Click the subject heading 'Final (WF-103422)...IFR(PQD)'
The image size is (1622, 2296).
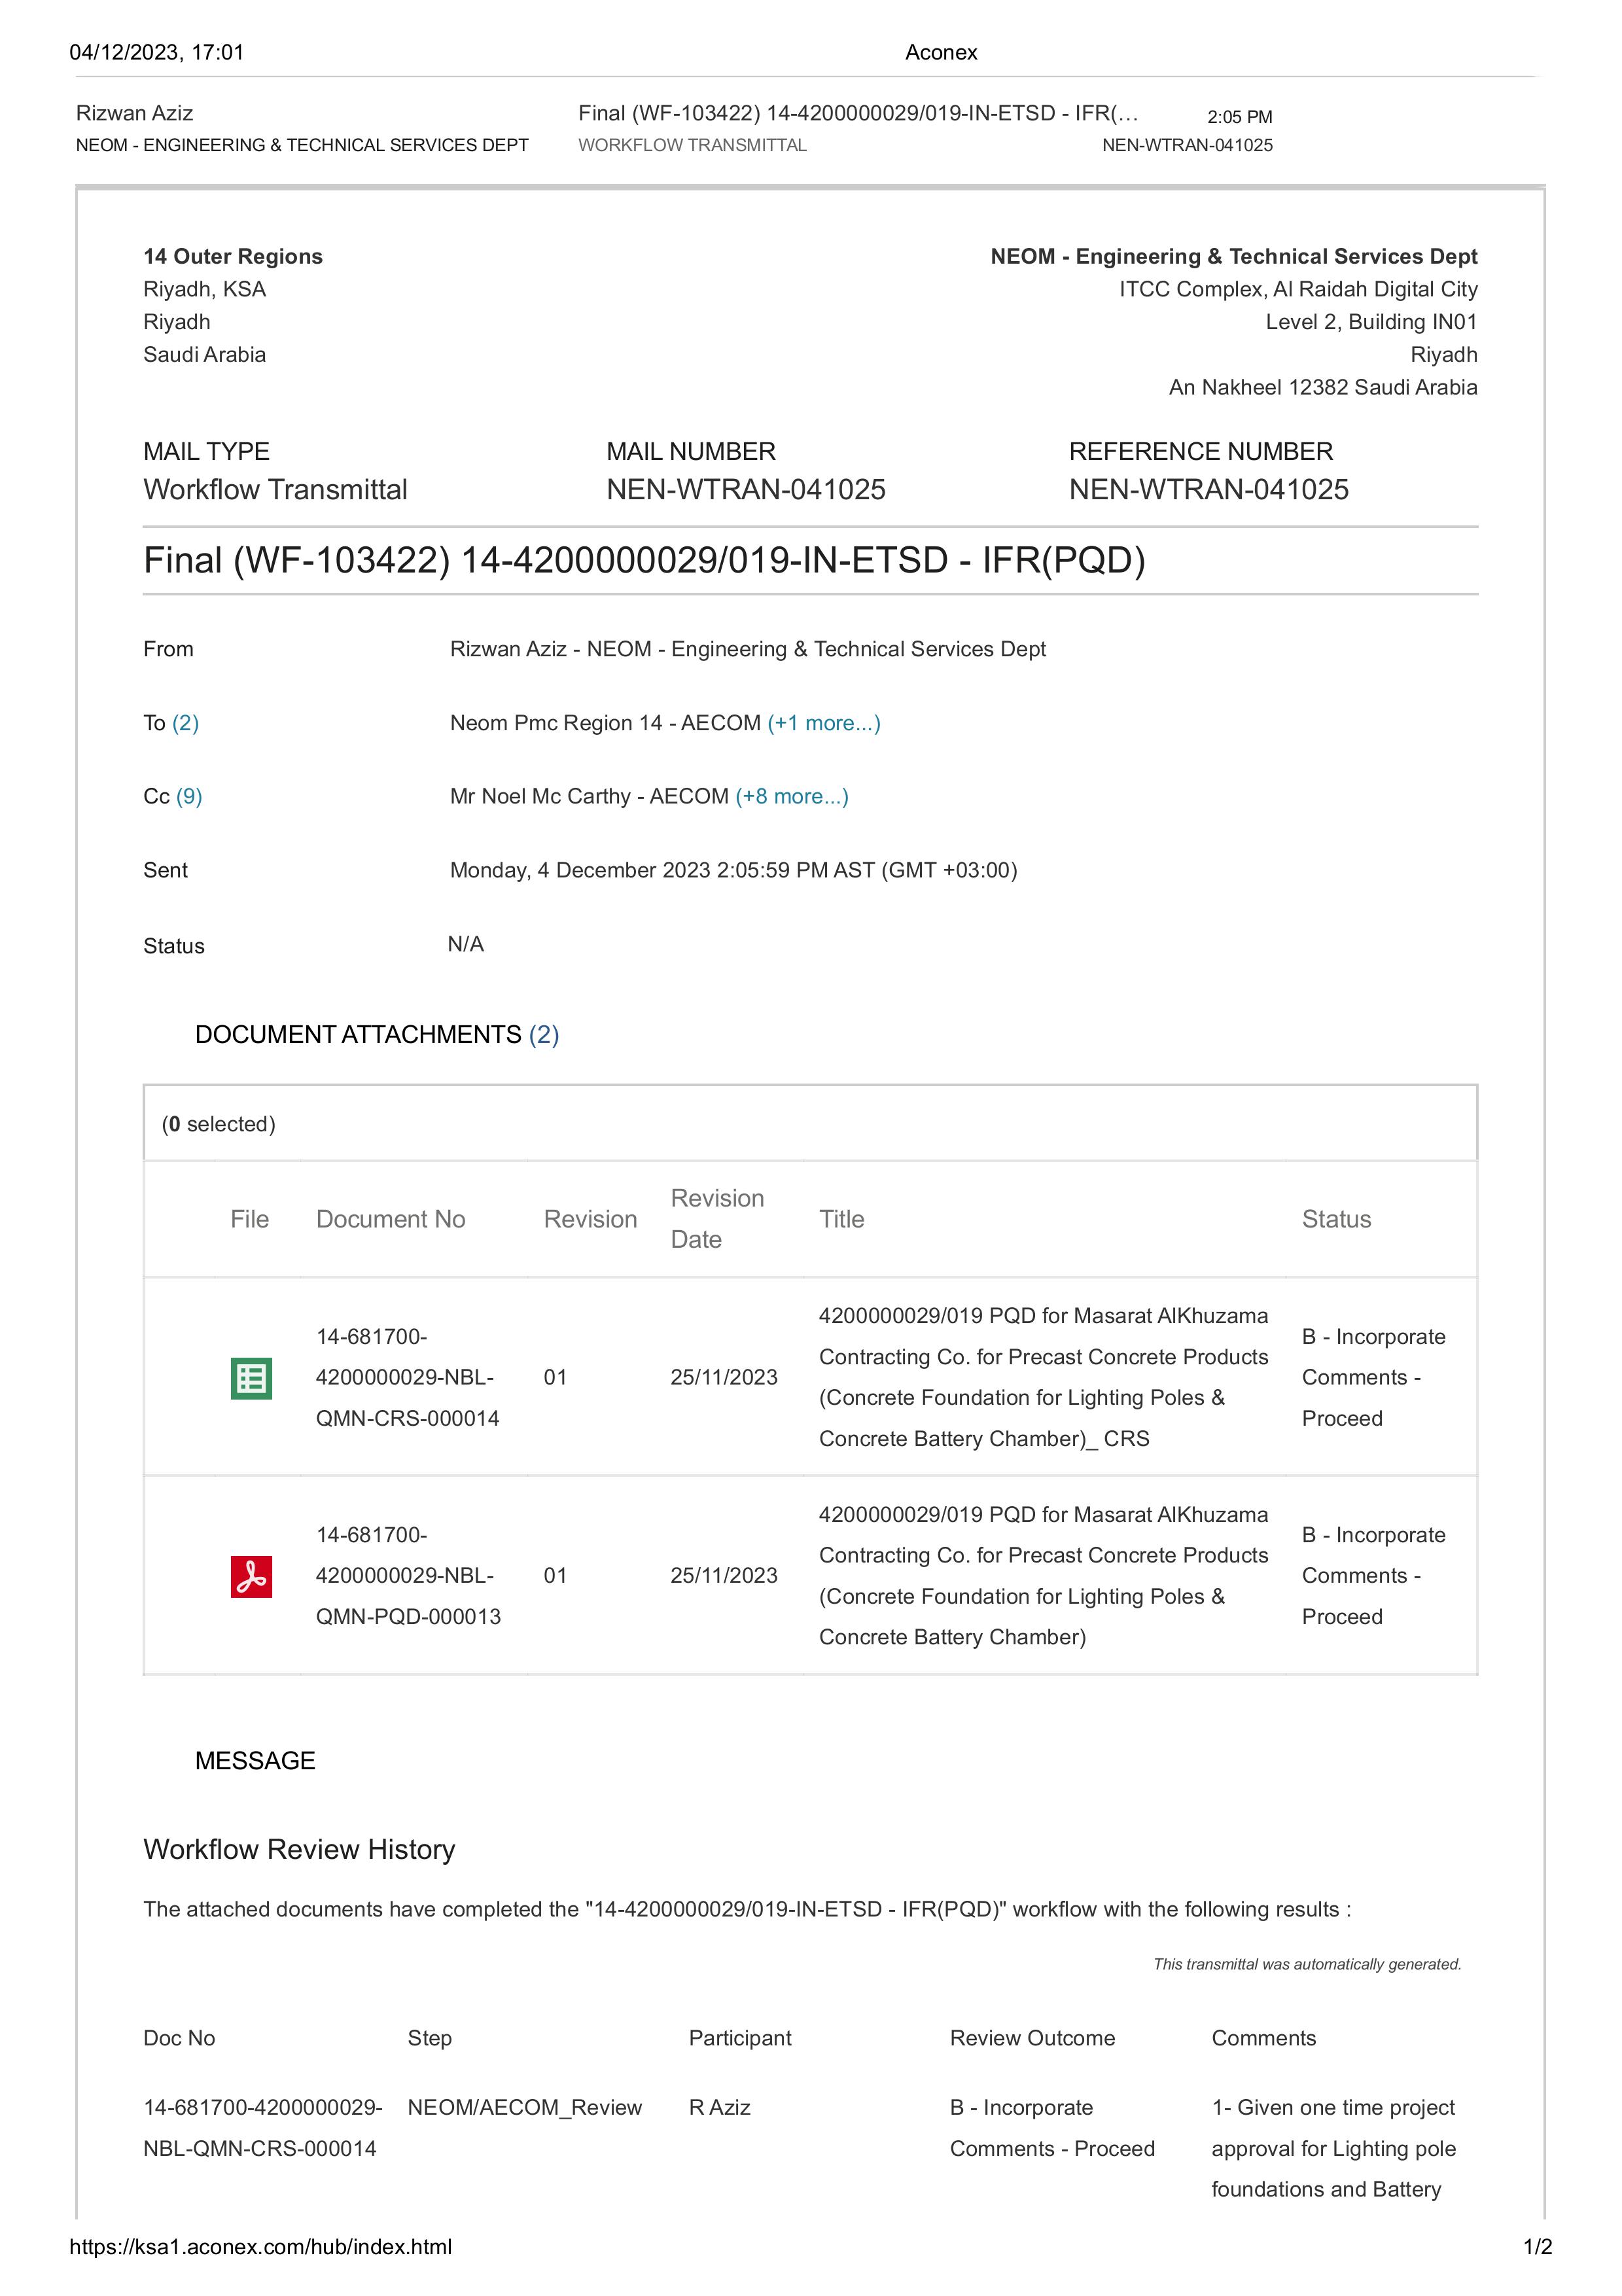644,560
